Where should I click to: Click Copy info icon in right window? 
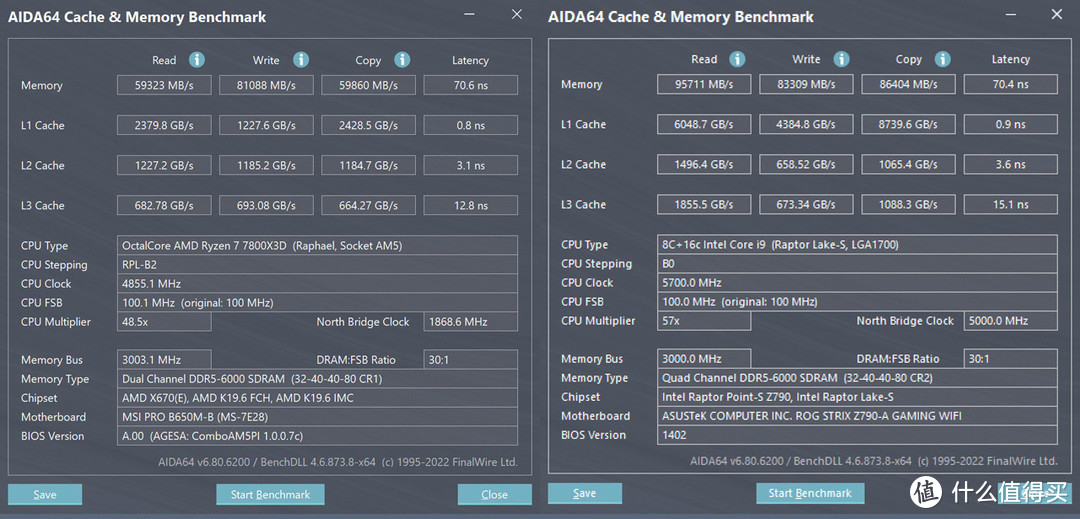click(942, 59)
